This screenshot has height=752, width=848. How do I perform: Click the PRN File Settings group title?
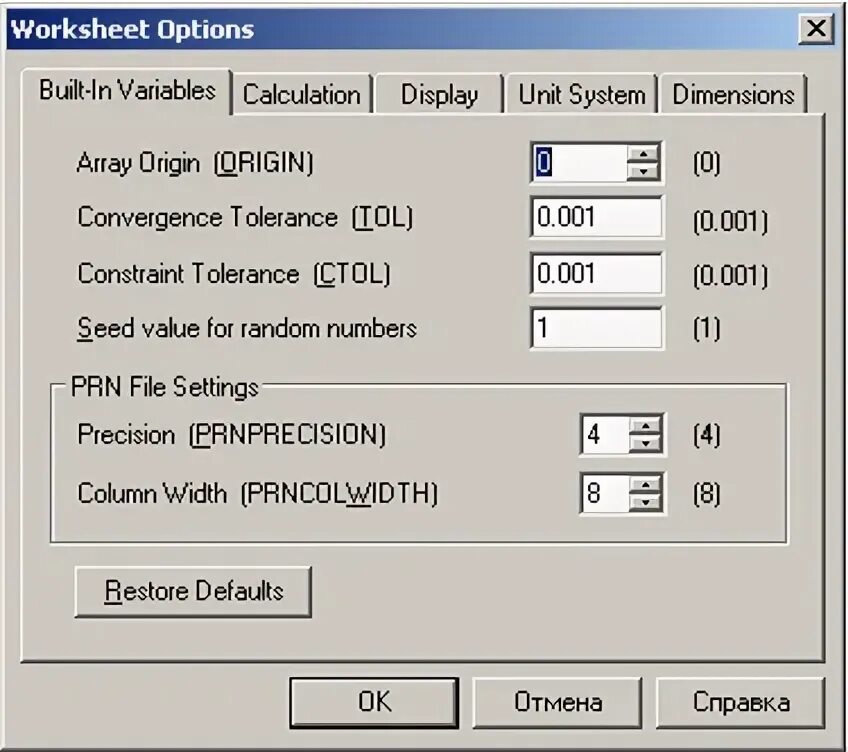pos(165,387)
